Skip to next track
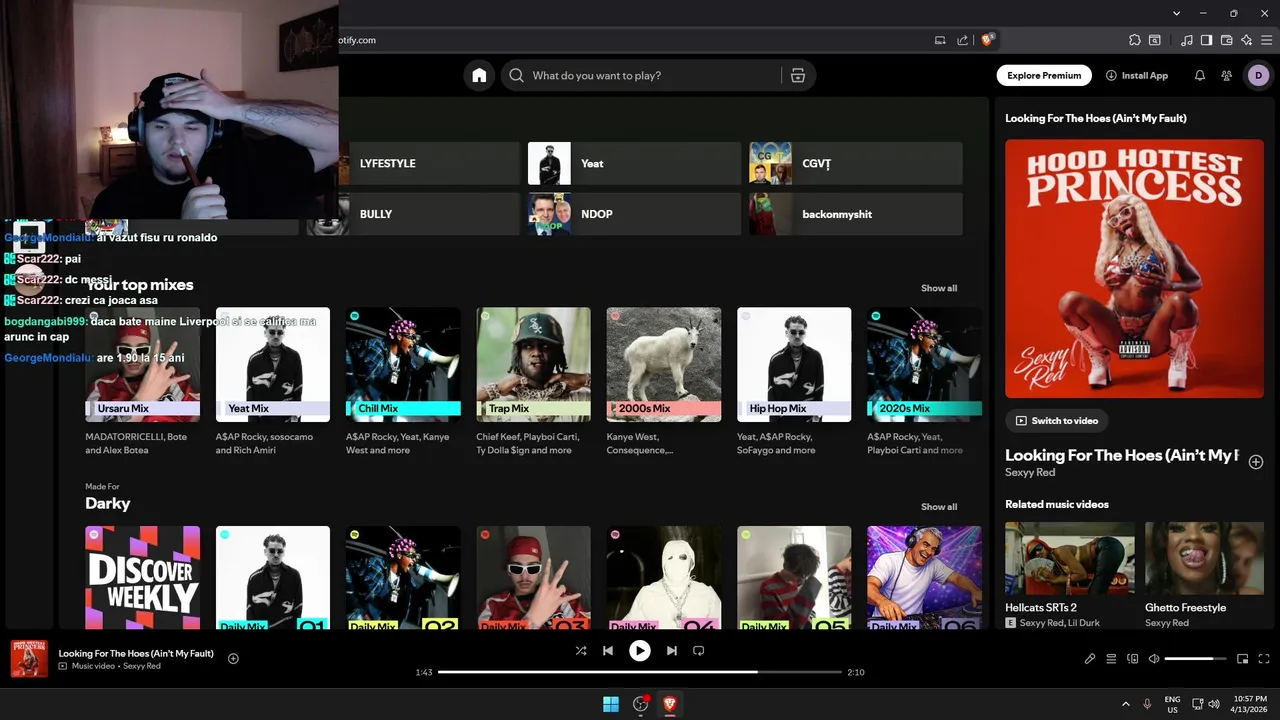The image size is (1280, 720). [x=672, y=651]
